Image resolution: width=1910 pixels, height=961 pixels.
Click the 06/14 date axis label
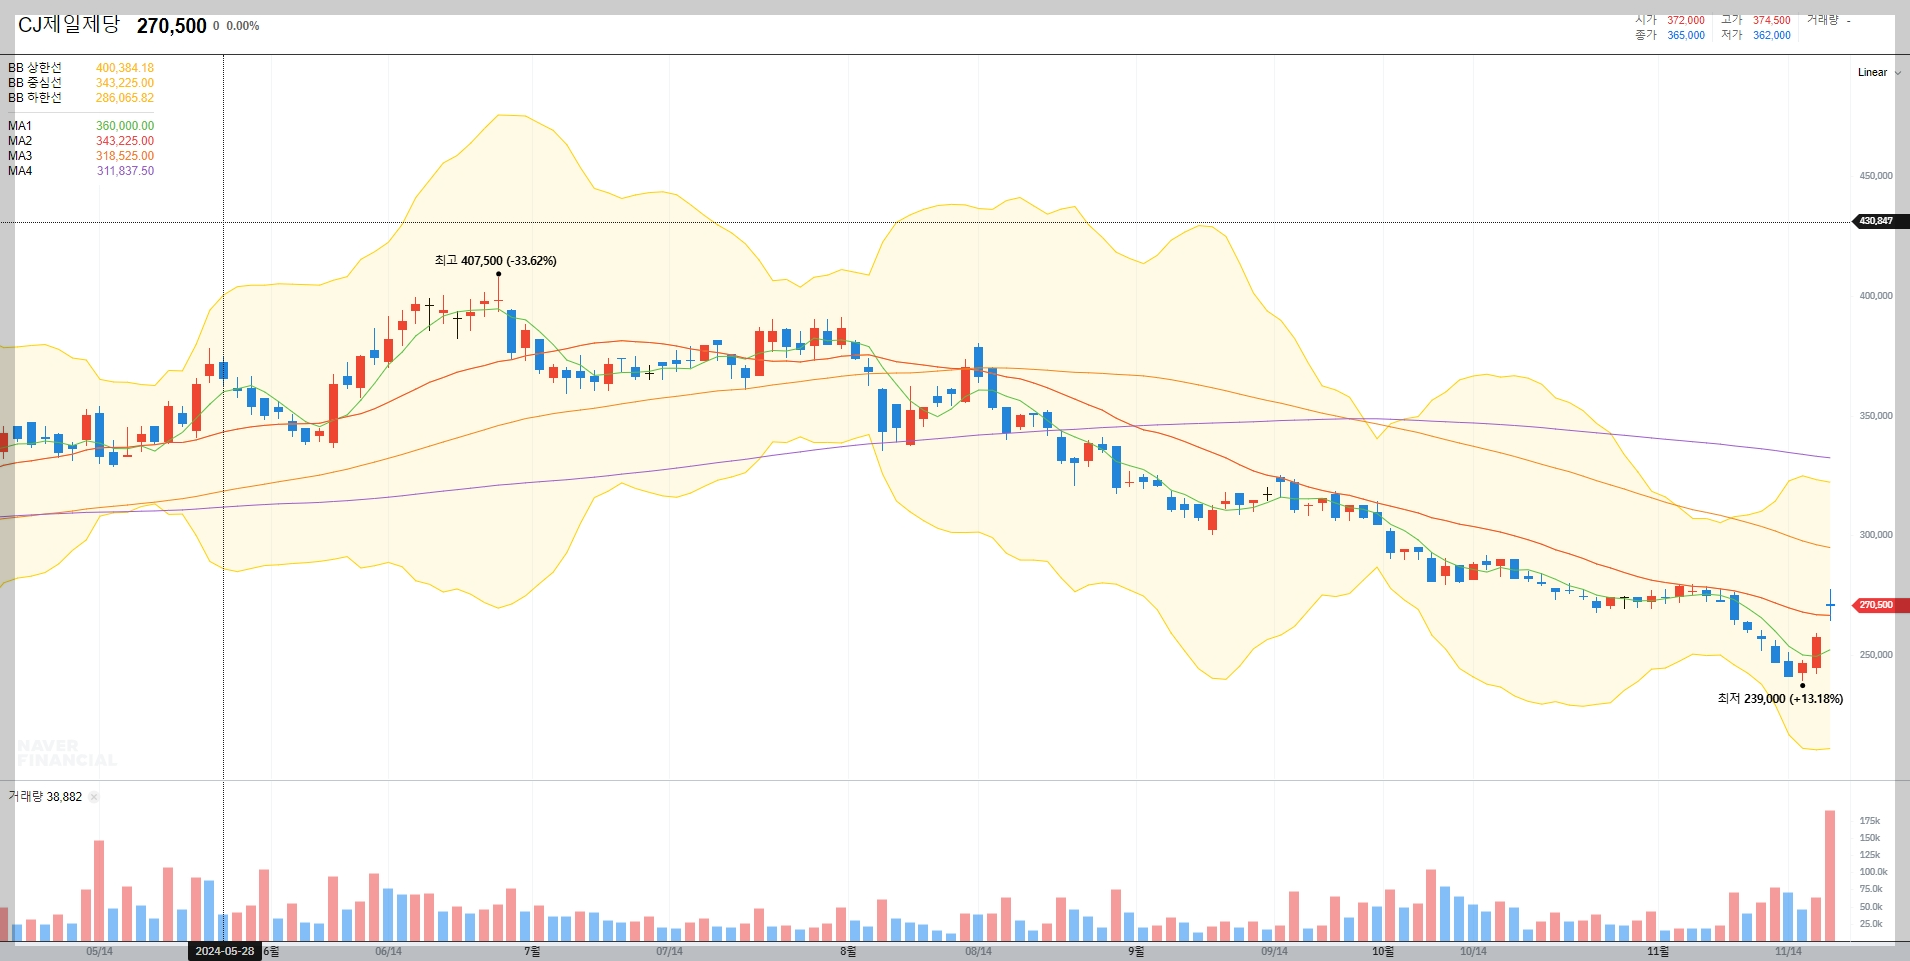click(x=388, y=952)
